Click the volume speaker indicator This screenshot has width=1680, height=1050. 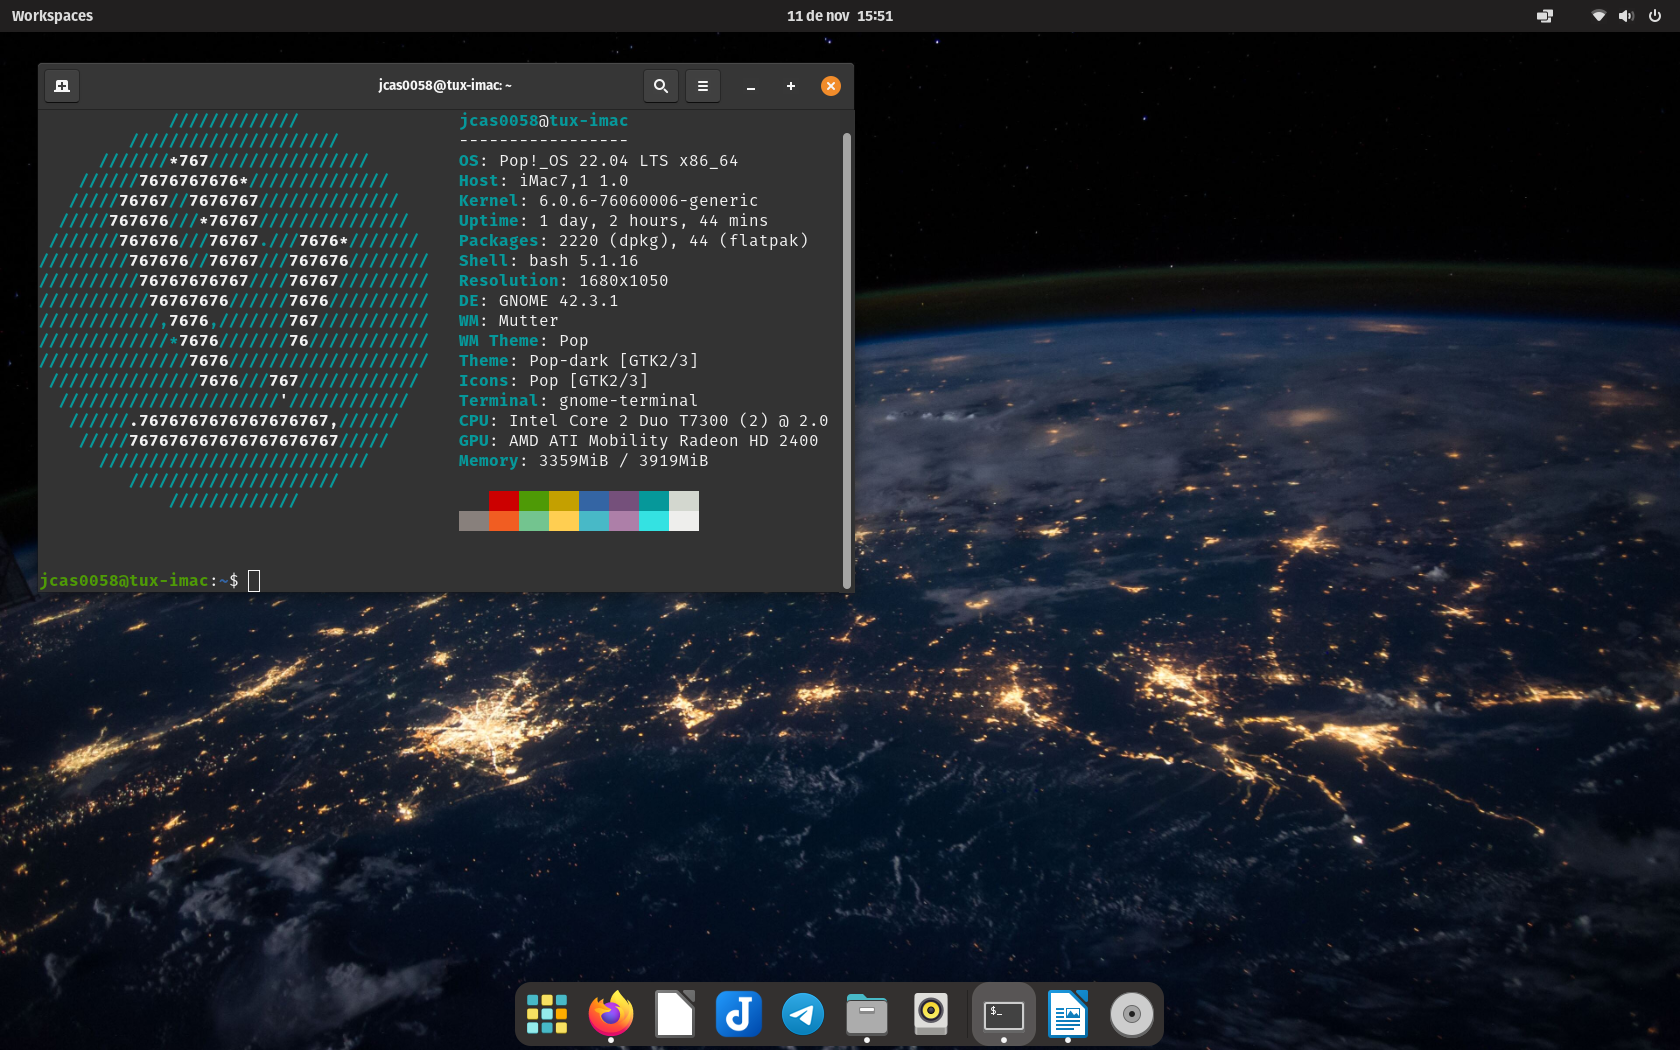pyautogui.click(x=1626, y=16)
